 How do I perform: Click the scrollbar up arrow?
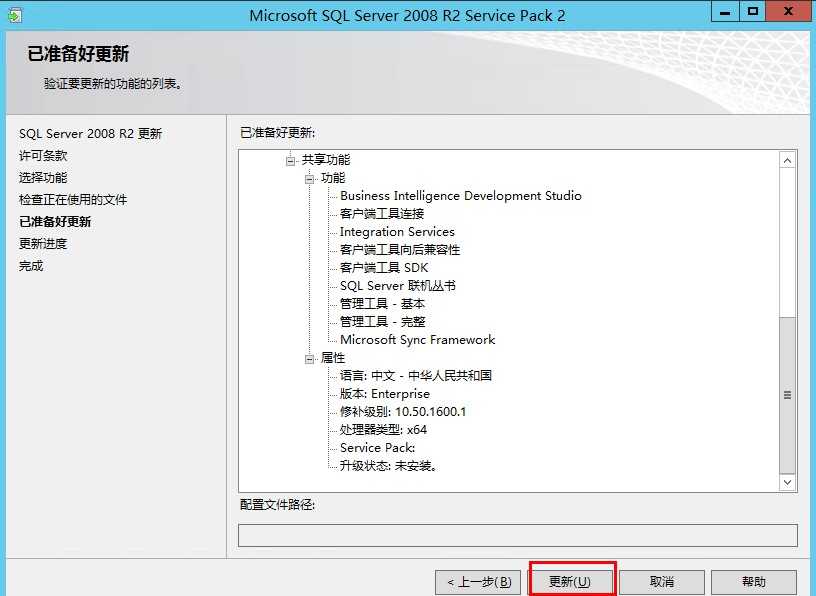[x=787, y=160]
